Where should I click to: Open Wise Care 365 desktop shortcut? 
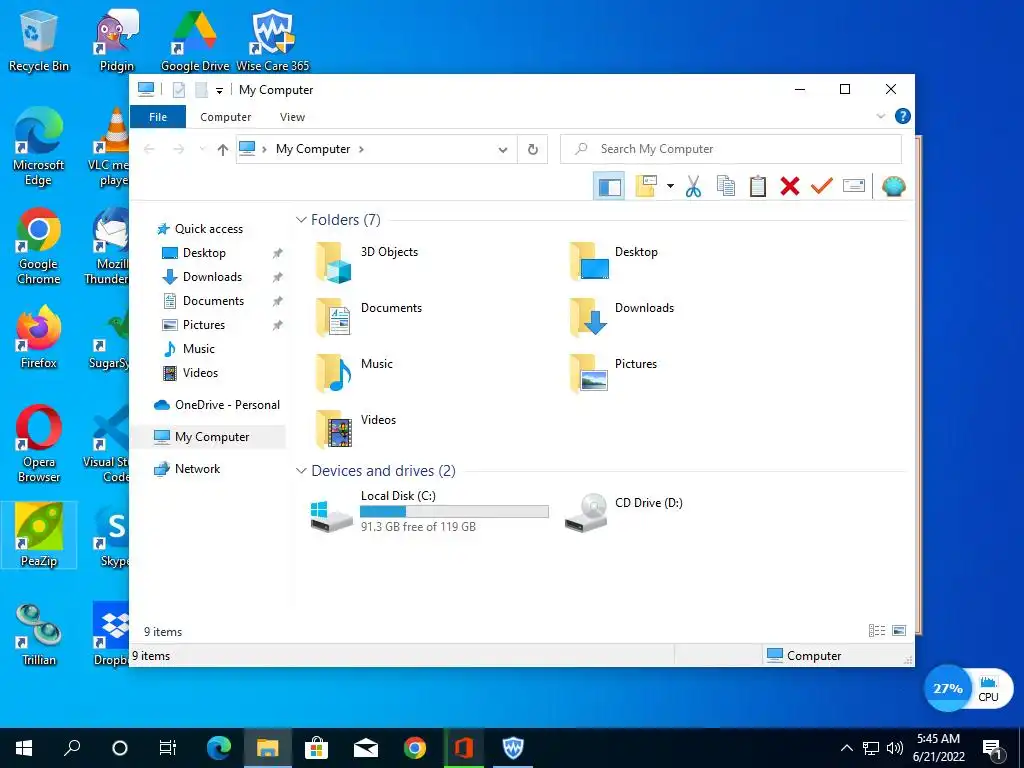click(x=273, y=40)
